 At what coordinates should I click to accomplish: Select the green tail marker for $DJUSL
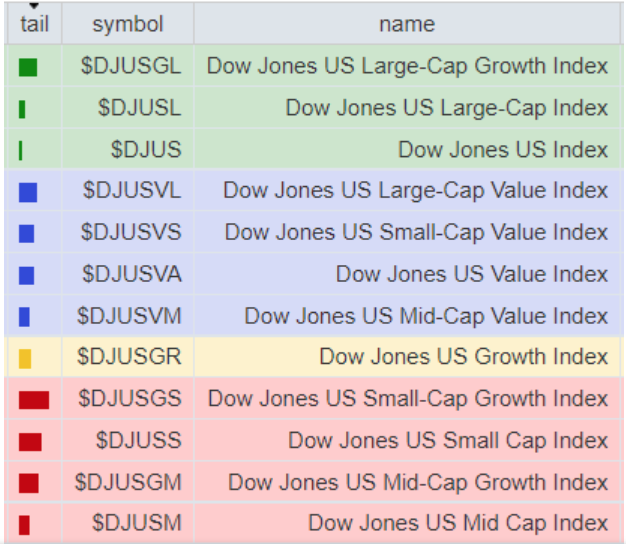[22, 109]
